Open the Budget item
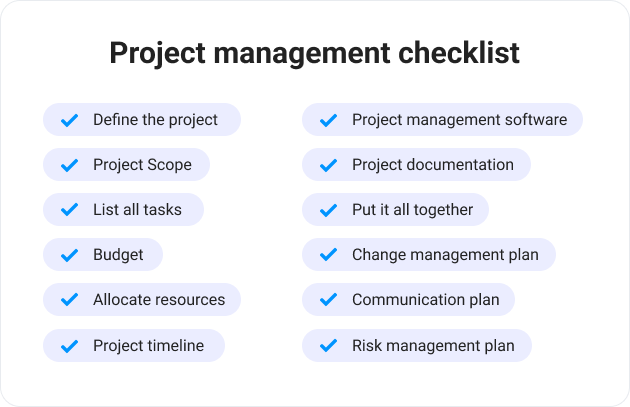 pos(103,255)
